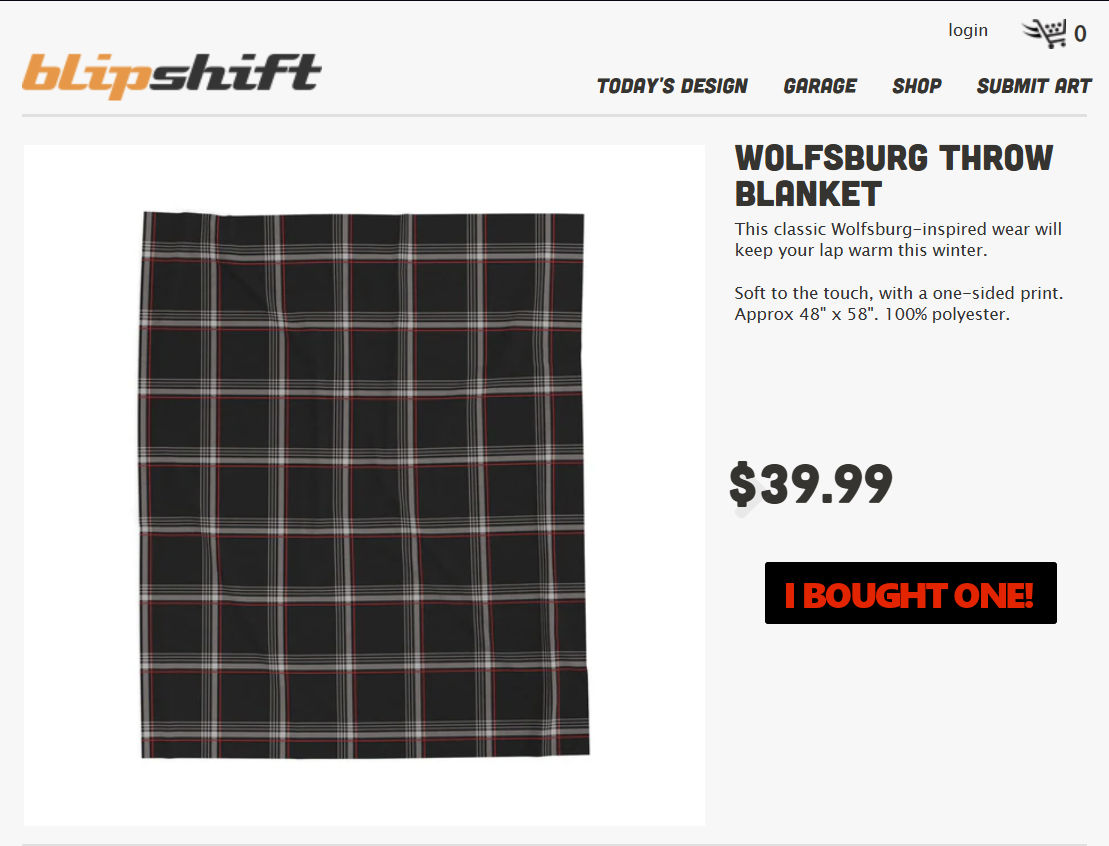Click the dollar sign in the price
The height and width of the screenshot is (846, 1109).
tap(743, 485)
